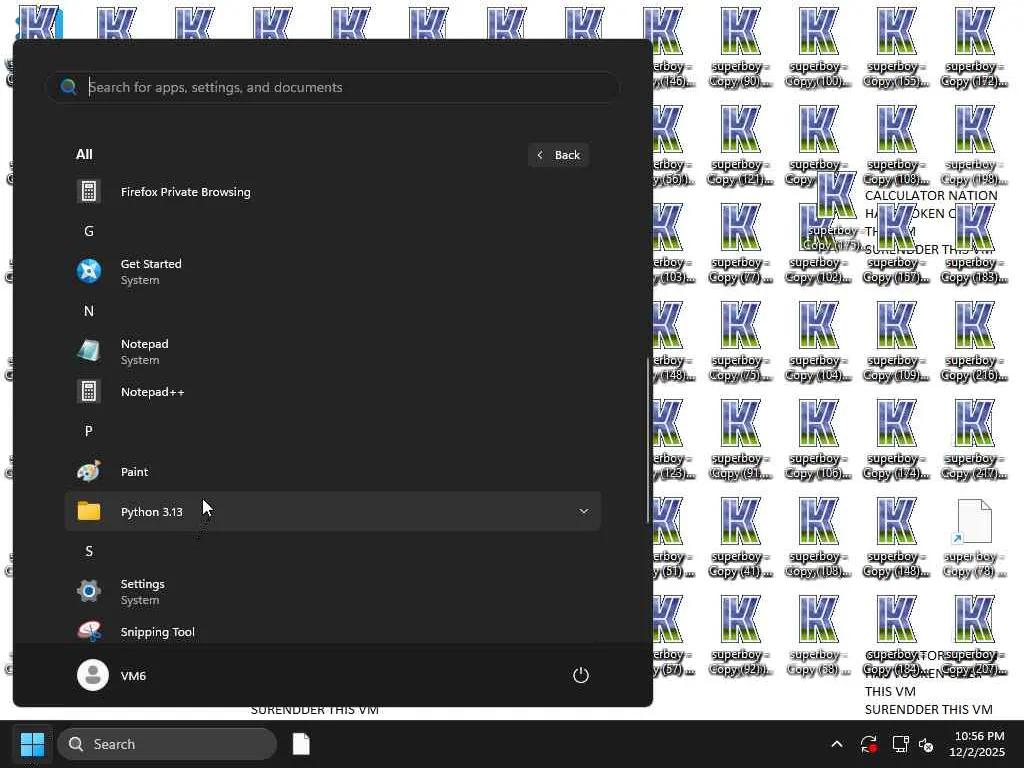The height and width of the screenshot is (768, 1024).
Task: Open the clock showing 10:56 PM
Action: coord(977,744)
